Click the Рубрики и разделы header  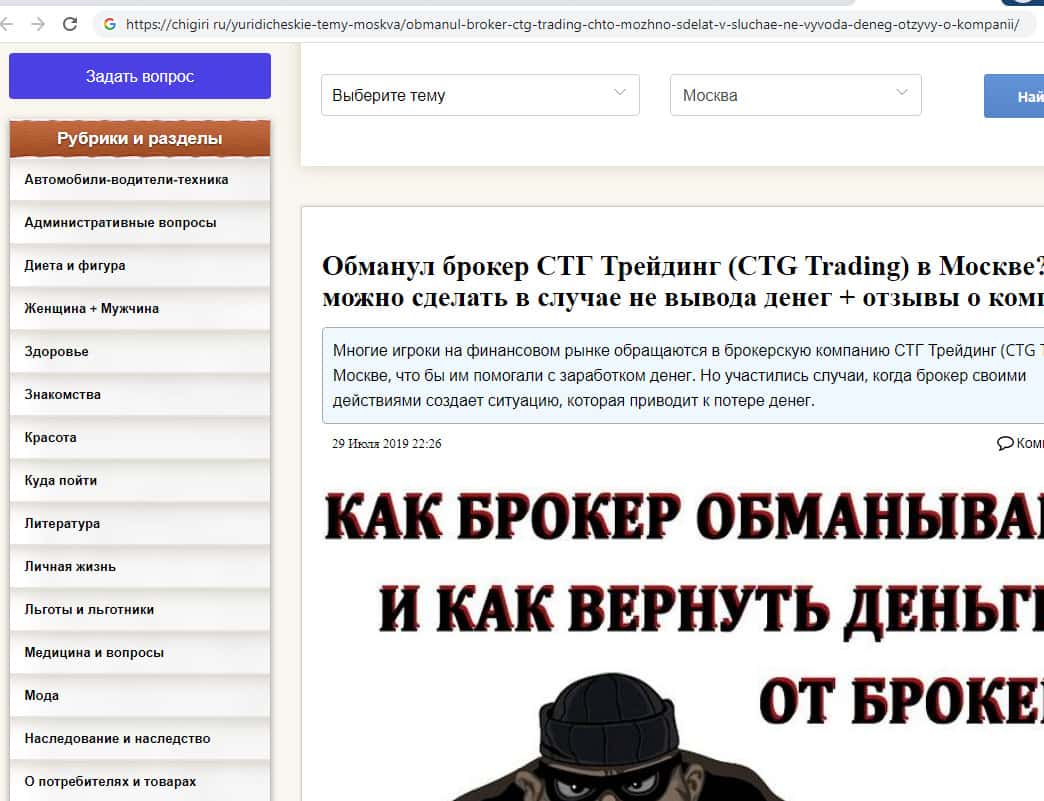[140, 138]
